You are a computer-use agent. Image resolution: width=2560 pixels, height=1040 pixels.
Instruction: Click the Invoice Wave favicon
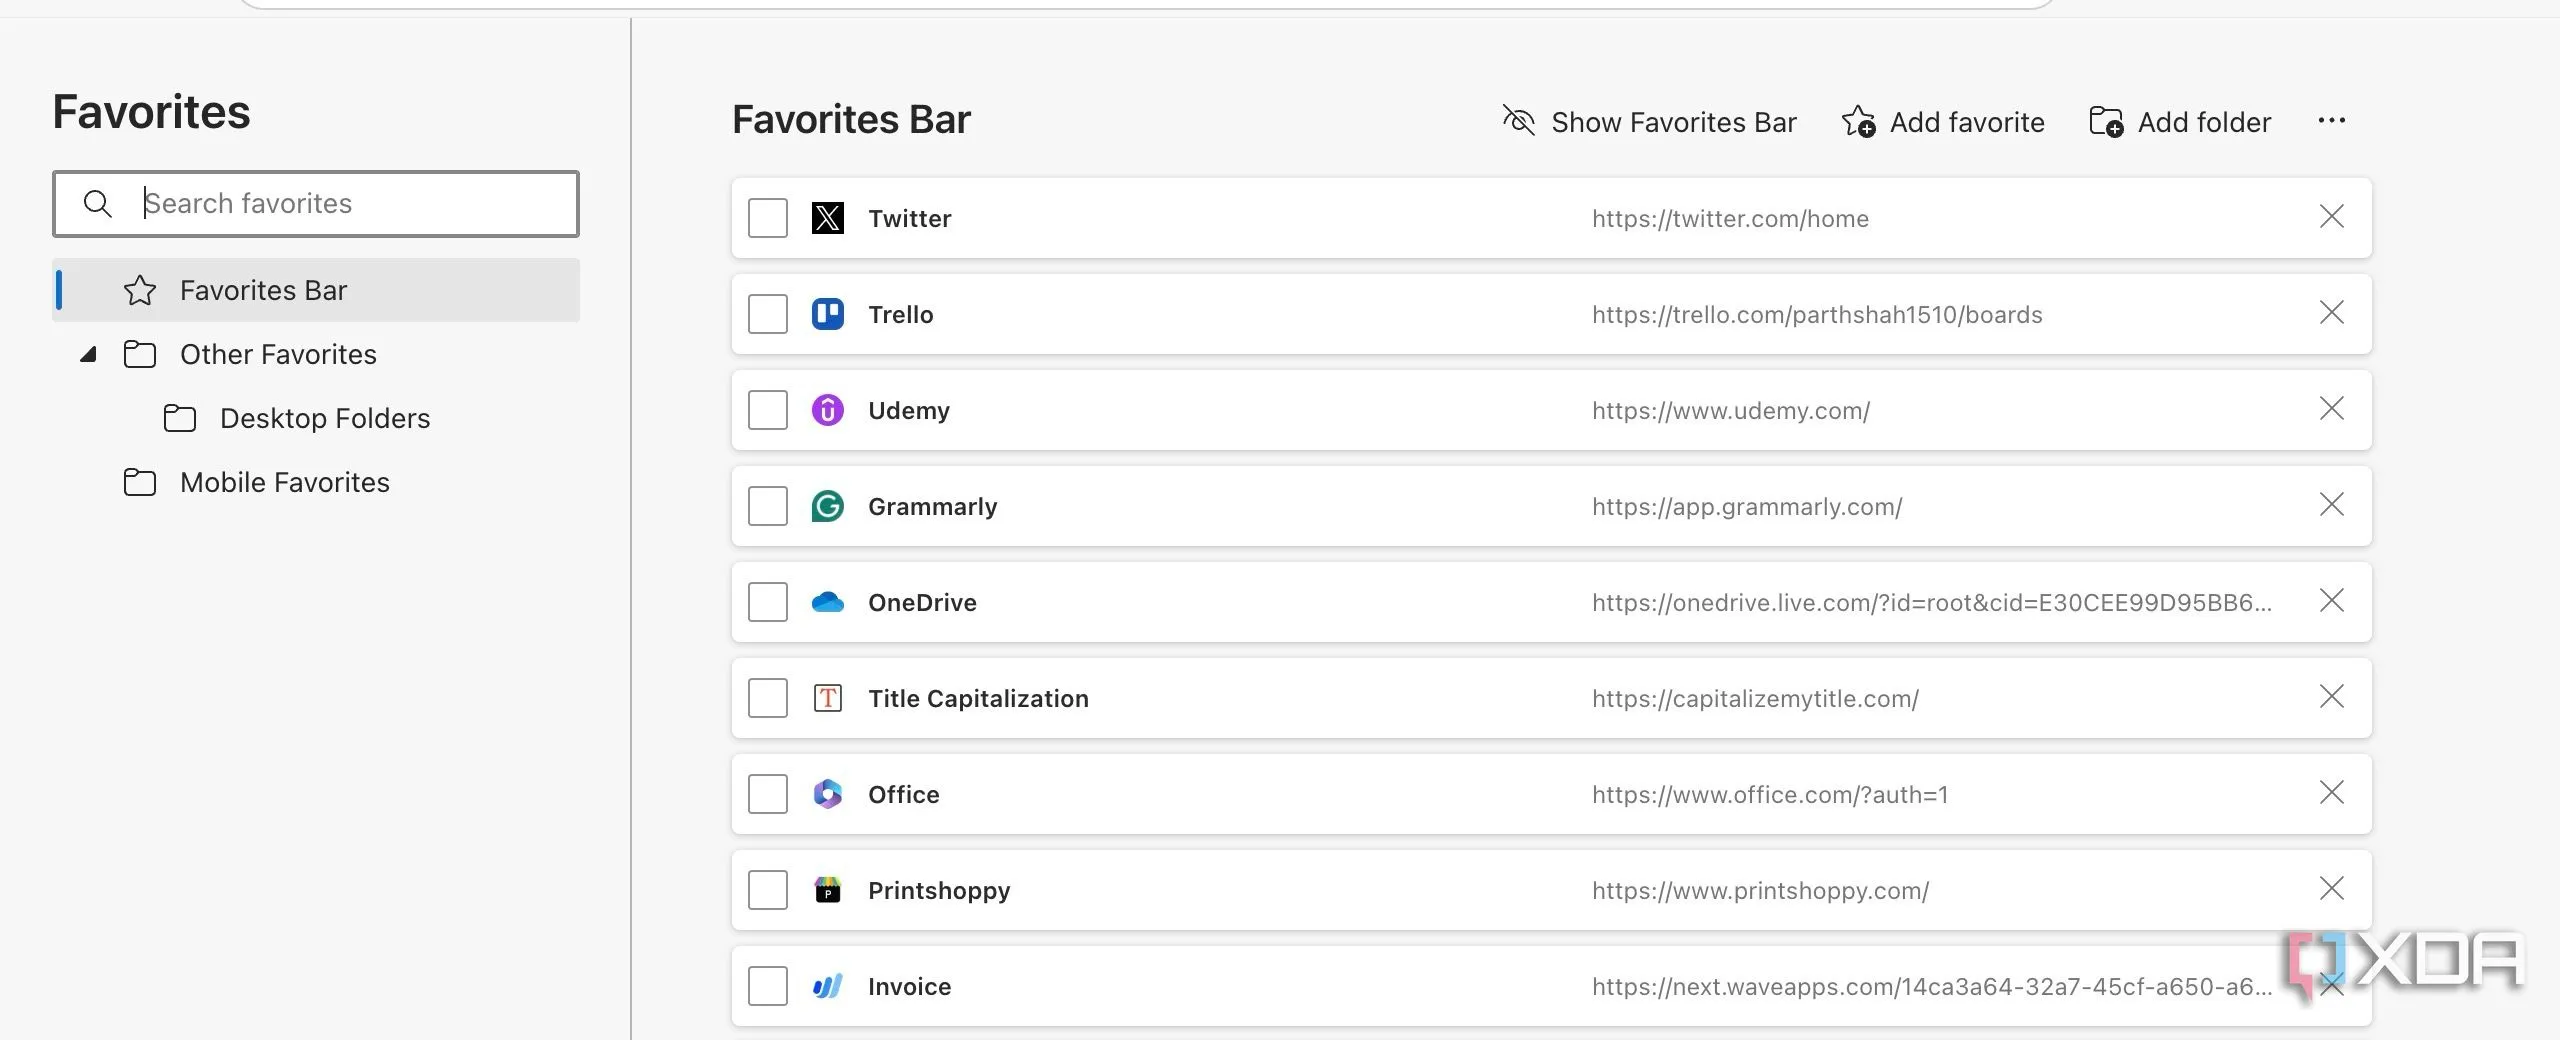coord(827,986)
